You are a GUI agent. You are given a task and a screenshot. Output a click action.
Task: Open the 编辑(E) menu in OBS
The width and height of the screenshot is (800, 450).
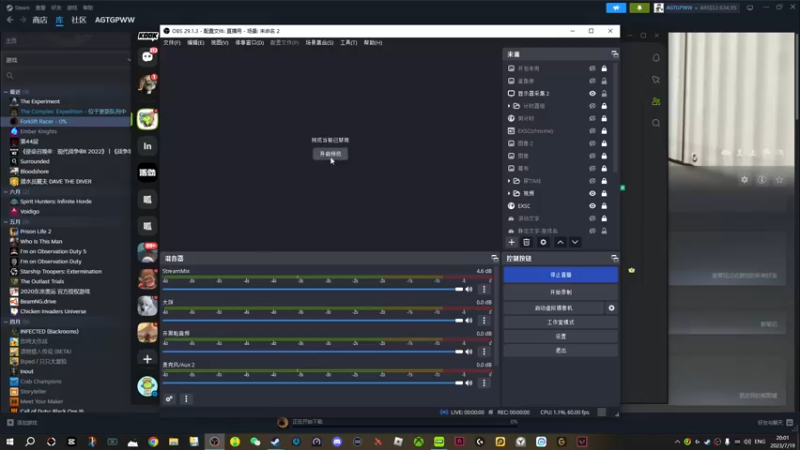(x=195, y=42)
